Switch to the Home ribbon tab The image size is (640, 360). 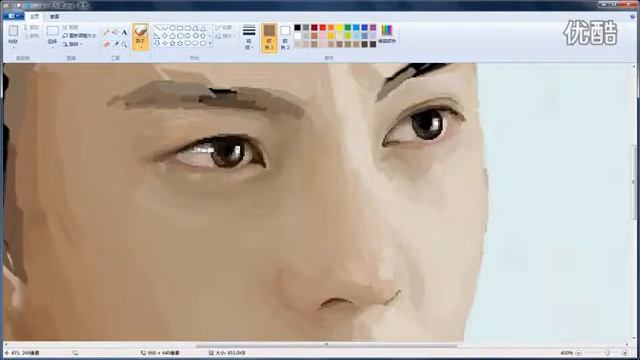(34, 16)
